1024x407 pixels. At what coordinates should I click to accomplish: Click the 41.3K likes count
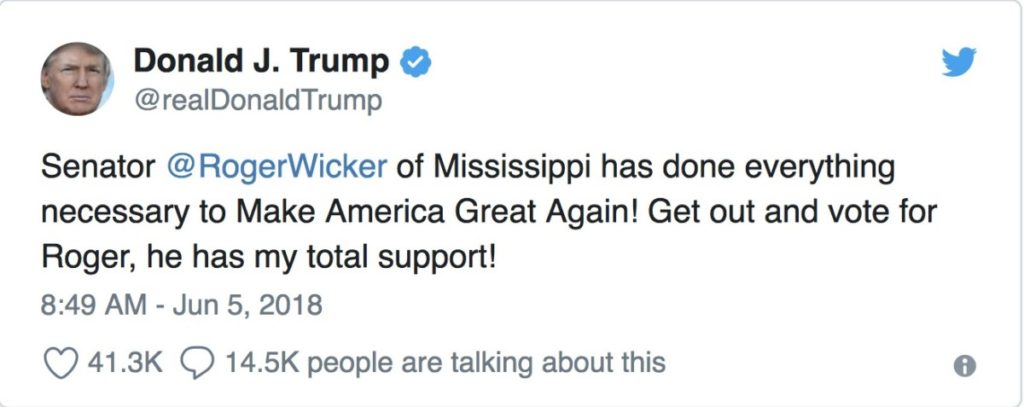point(125,362)
